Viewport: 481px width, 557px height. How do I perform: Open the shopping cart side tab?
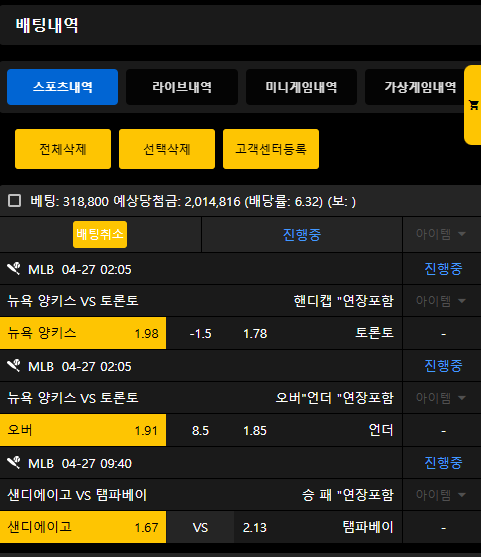(x=473, y=105)
